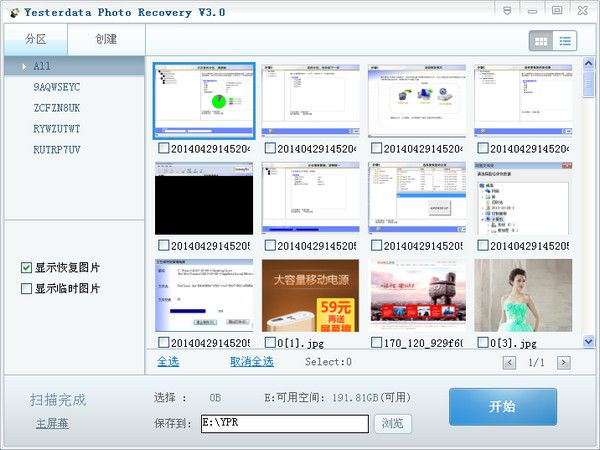Select the bronze tripod webpage thumbnail
The width and height of the screenshot is (600, 450).
(x=417, y=295)
